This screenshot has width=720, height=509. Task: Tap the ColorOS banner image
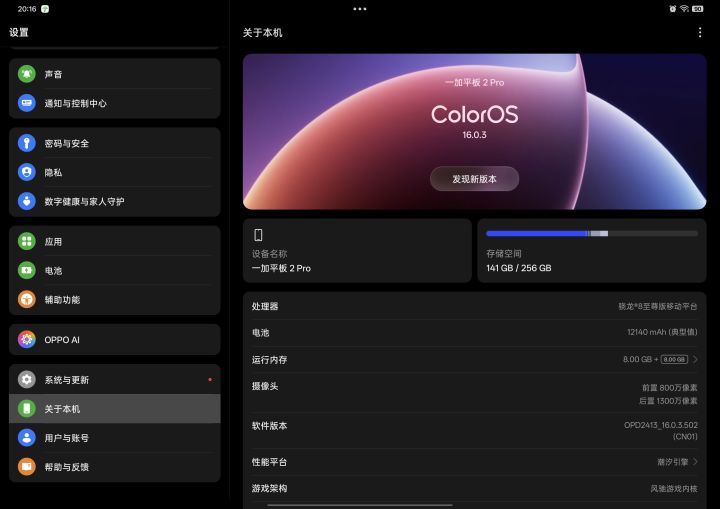click(474, 131)
